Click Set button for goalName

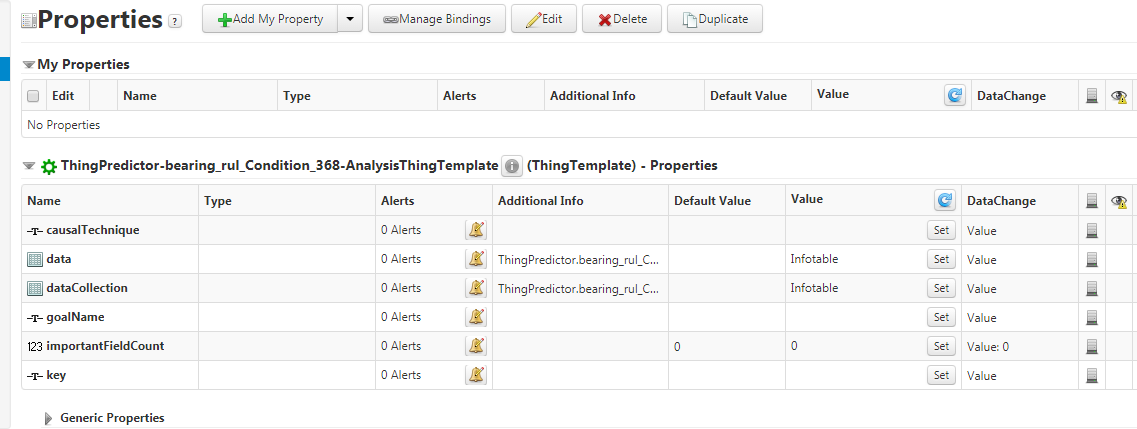tap(941, 317)
